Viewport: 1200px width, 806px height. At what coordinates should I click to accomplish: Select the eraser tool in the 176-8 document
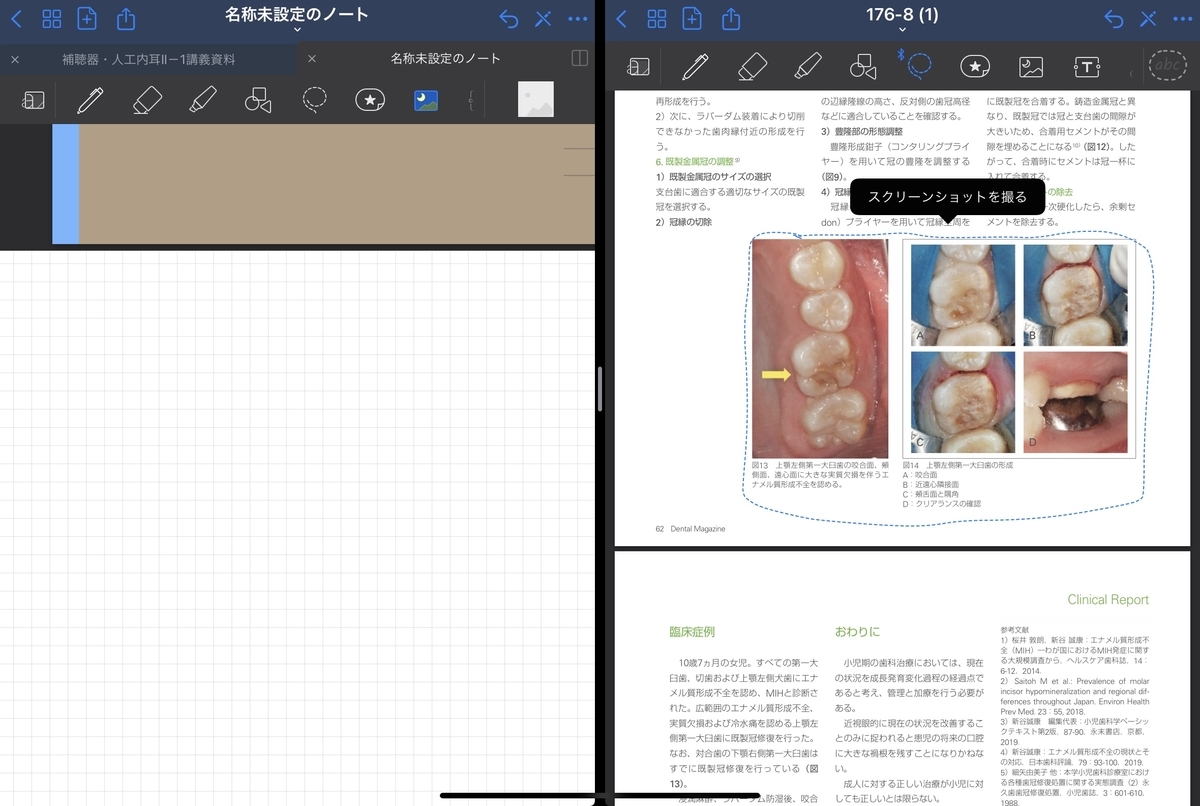click(752, 67)
